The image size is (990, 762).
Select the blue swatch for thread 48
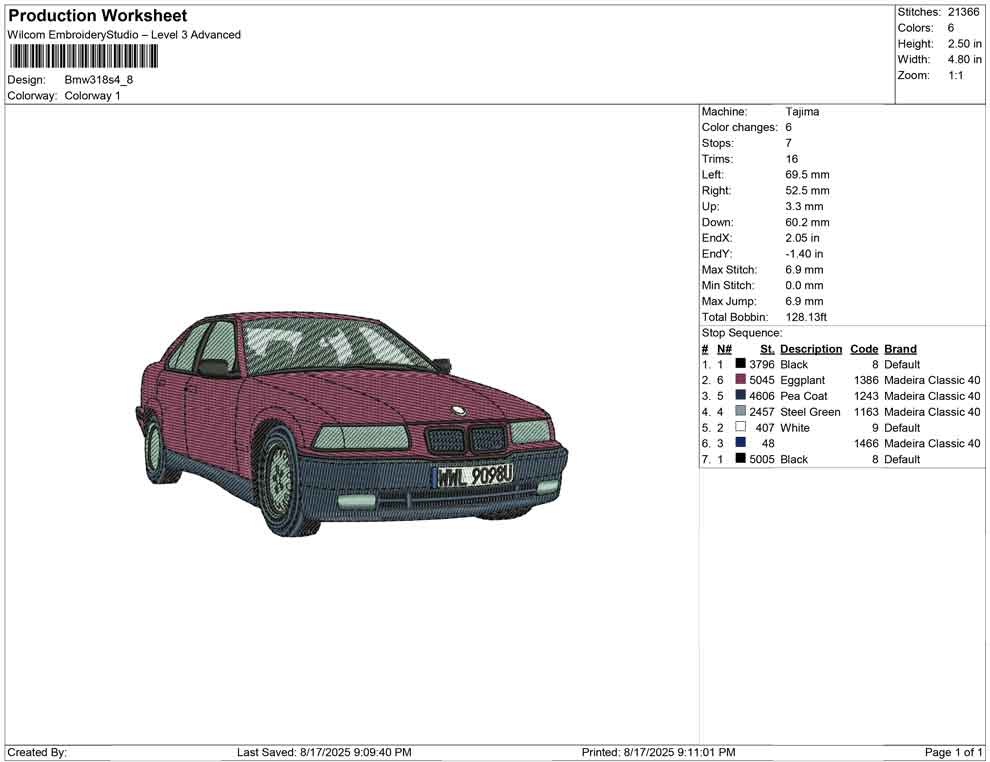pyautogui.click(x=740, y=443)
